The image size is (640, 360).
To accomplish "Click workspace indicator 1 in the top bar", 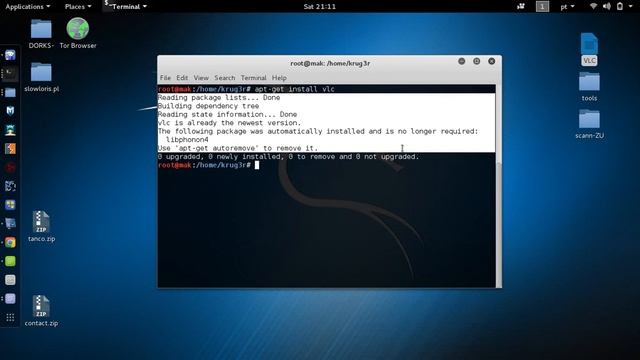I will pos(542,7).
